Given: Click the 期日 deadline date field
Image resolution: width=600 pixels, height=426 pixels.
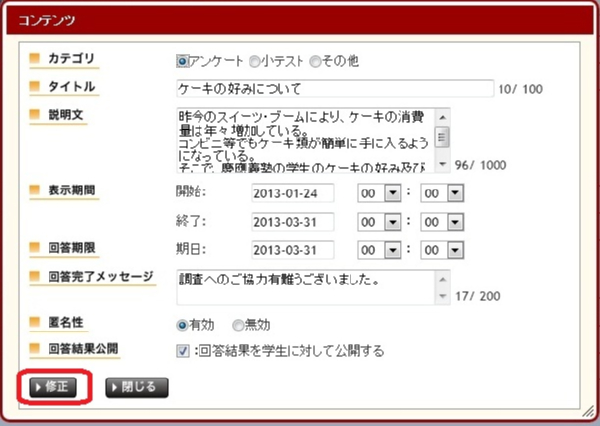Looking at the screenshot, I should tap(298, 249).
